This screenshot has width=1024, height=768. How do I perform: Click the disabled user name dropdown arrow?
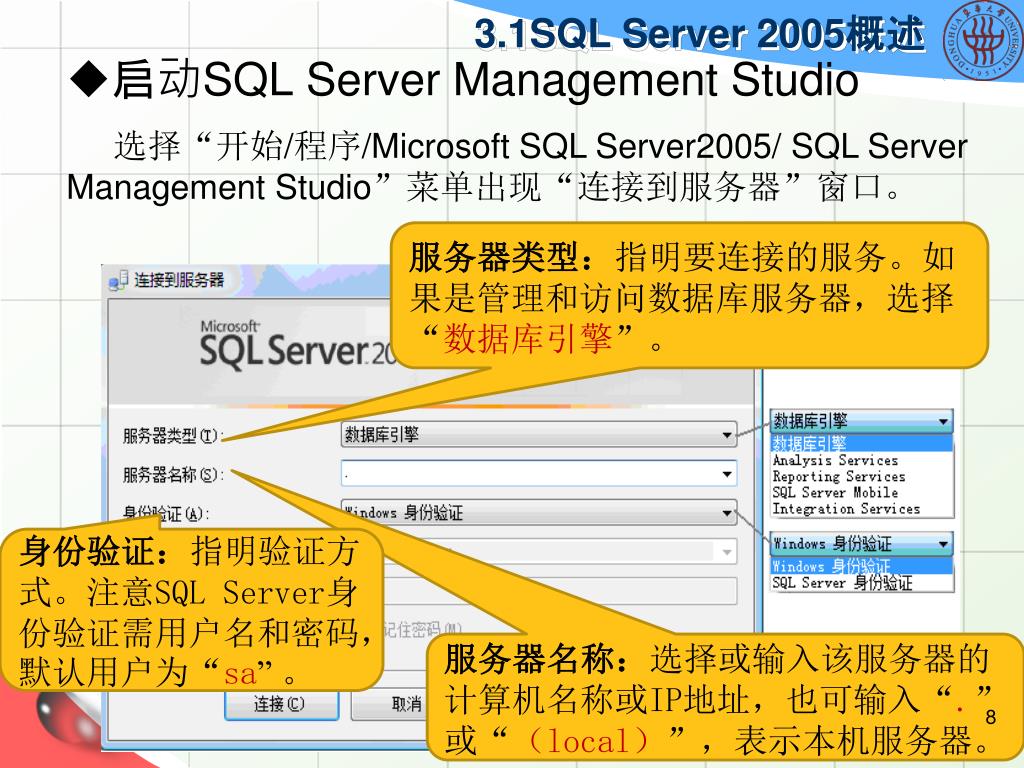(727, 552)
